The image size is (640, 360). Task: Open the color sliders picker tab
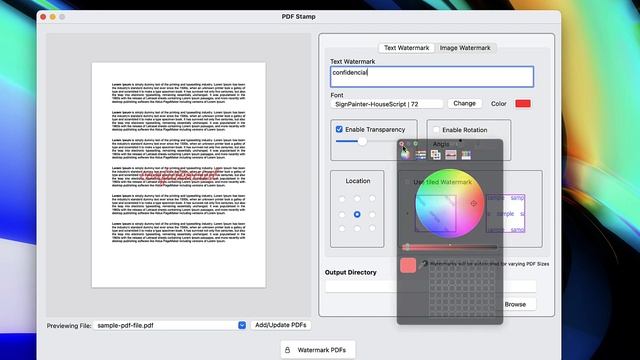[420, 155]
